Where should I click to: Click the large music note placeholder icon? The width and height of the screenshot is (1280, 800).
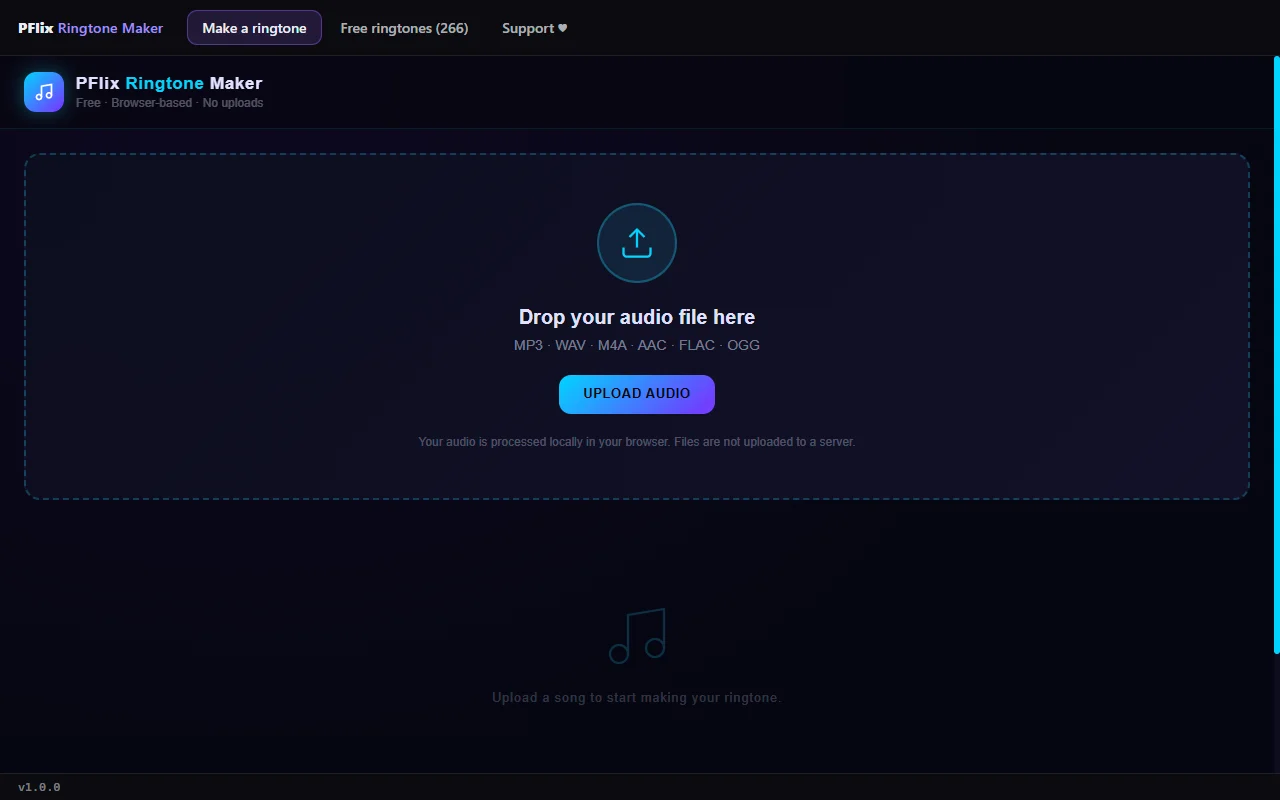(x=637, y=636)
